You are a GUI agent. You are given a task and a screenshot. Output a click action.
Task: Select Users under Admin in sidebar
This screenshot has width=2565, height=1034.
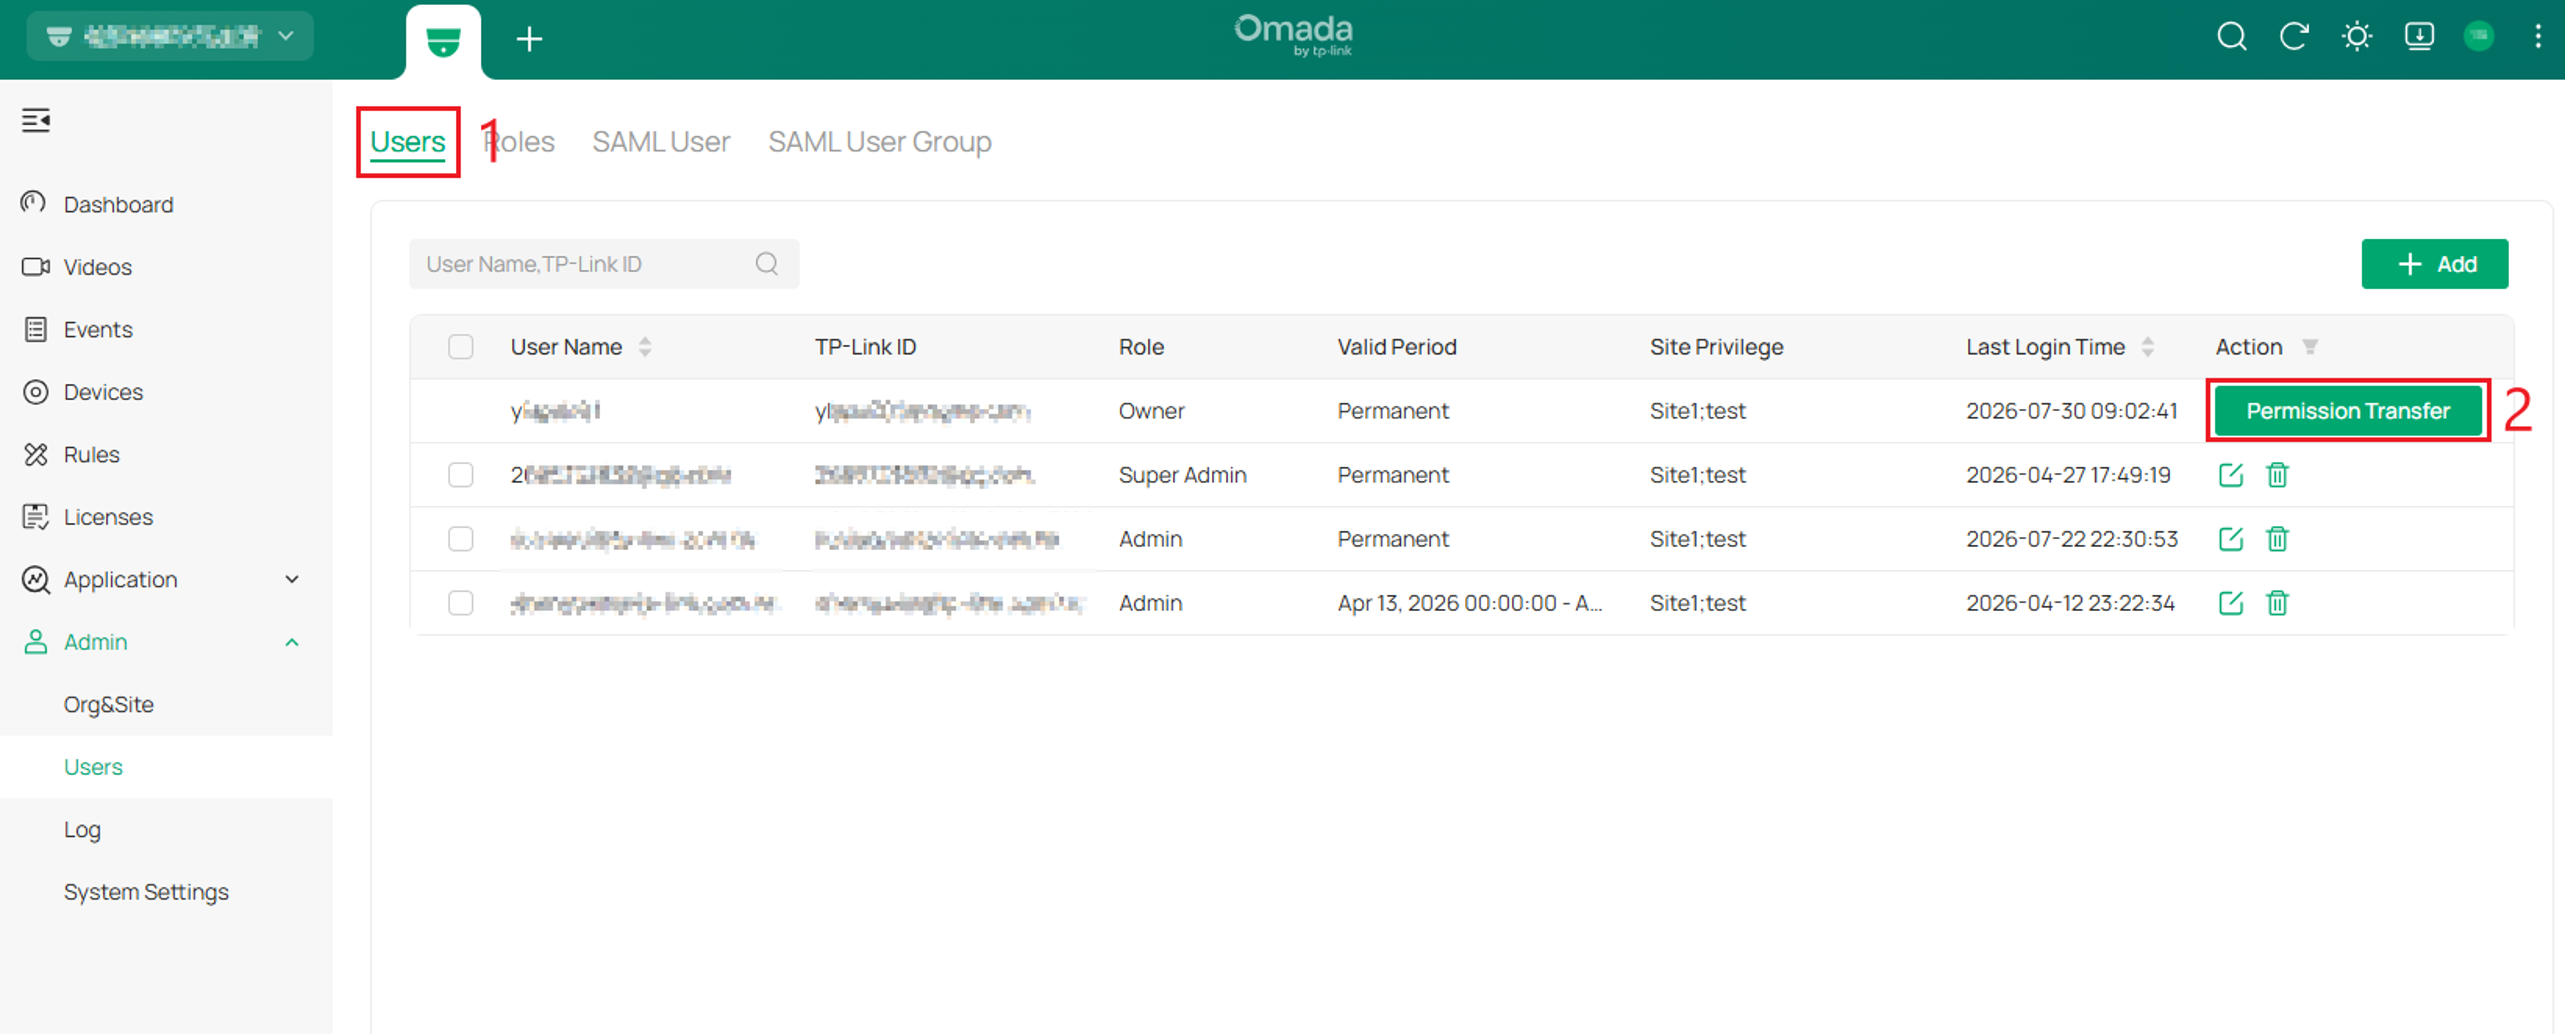click(93, 767)
